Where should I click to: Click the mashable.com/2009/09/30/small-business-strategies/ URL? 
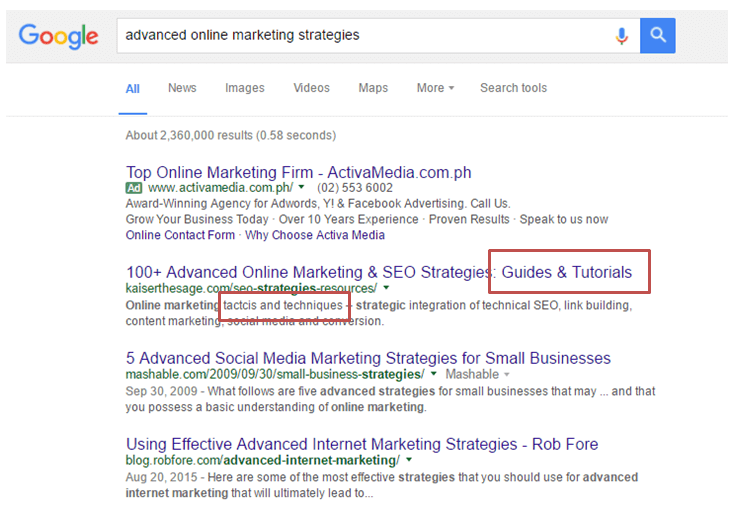pyautogui.click(x=275, y=375)
